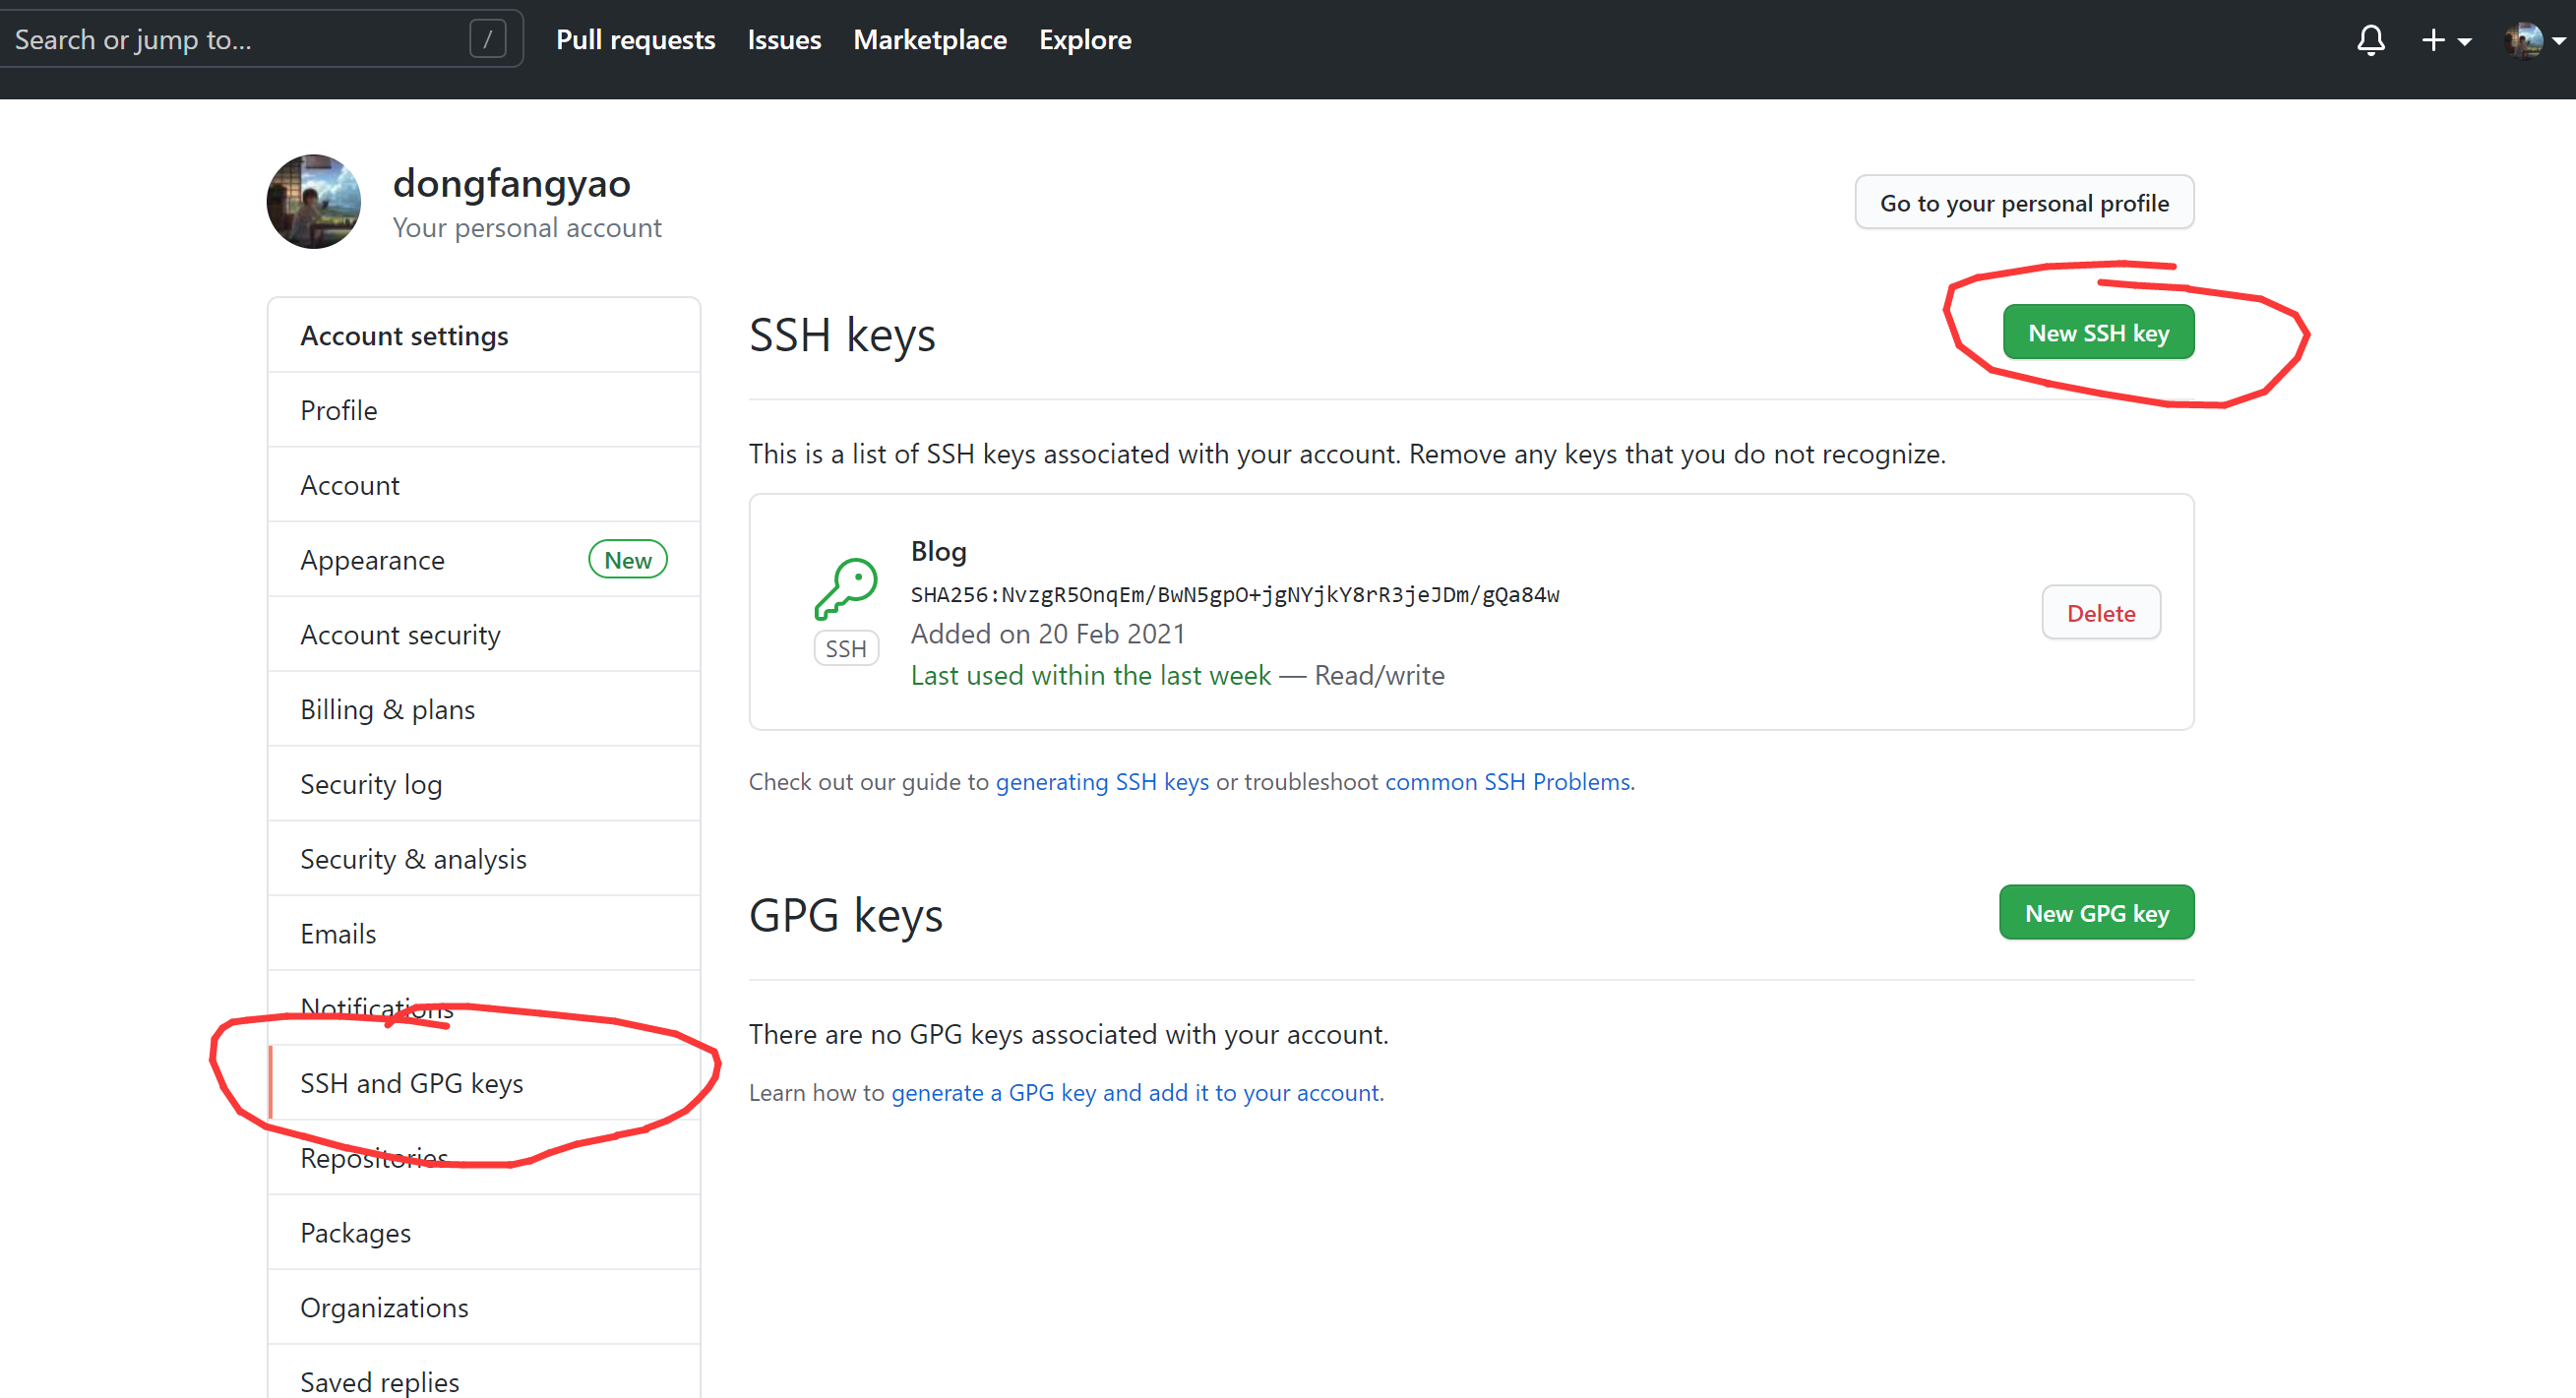The image size is (2576, 1398).
Task: Select Security & analysis in the sidebar
Action: (x=484, y=859)
